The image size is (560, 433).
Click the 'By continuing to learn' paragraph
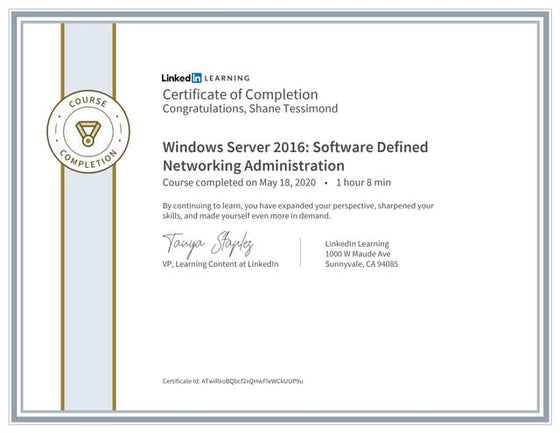tap(298, 211)
